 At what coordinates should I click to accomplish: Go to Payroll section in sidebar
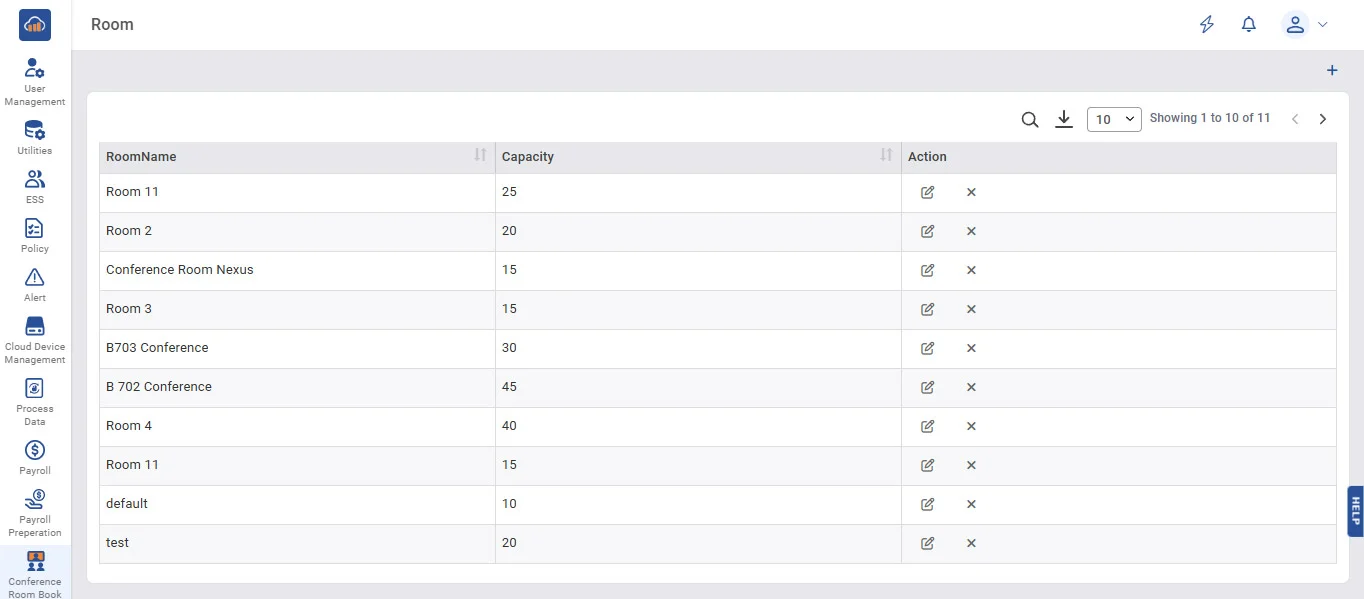coord(35,457)
